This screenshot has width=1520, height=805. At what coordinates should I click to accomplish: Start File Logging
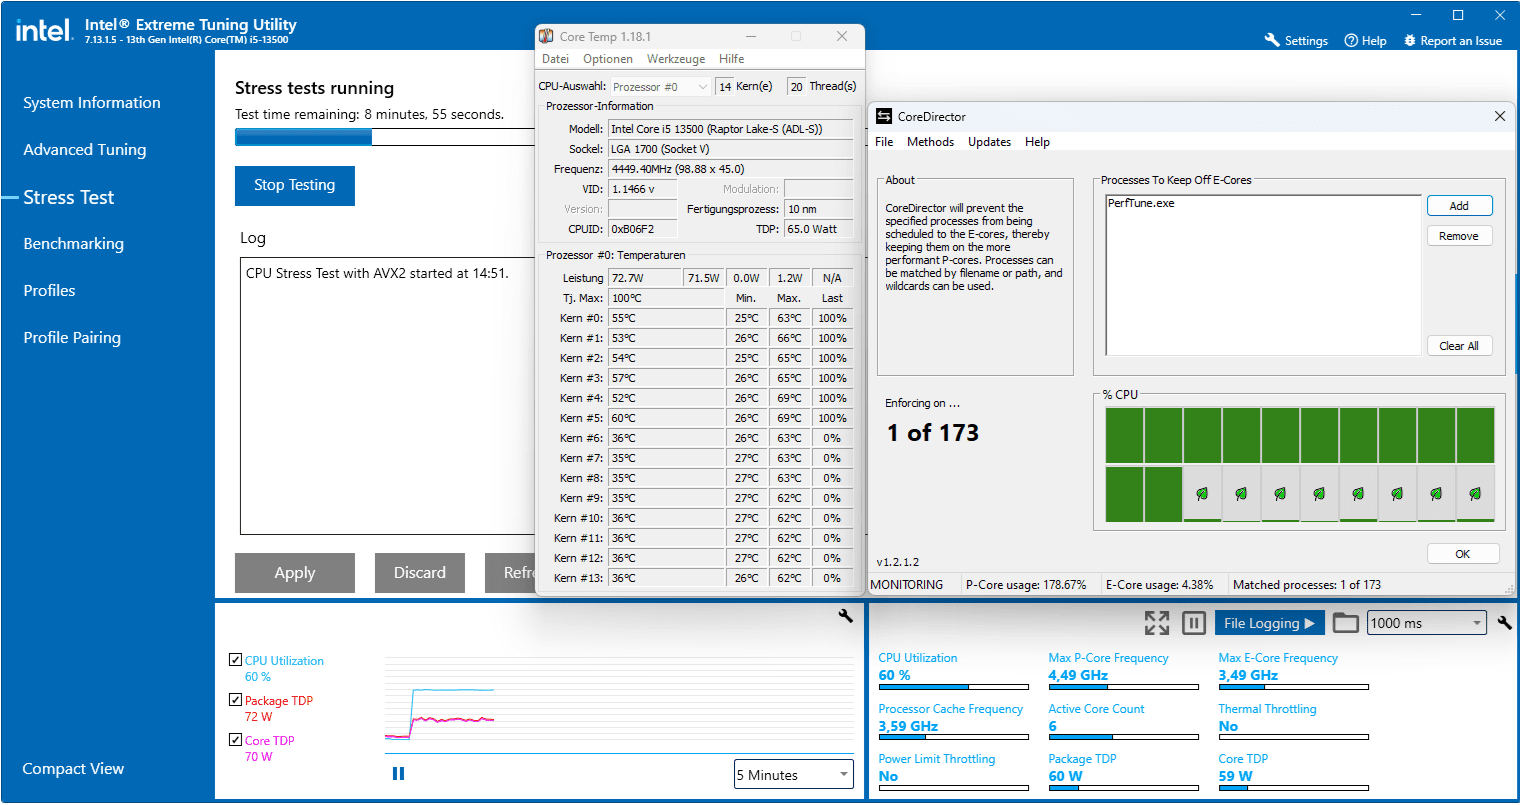coord(1269,623)
